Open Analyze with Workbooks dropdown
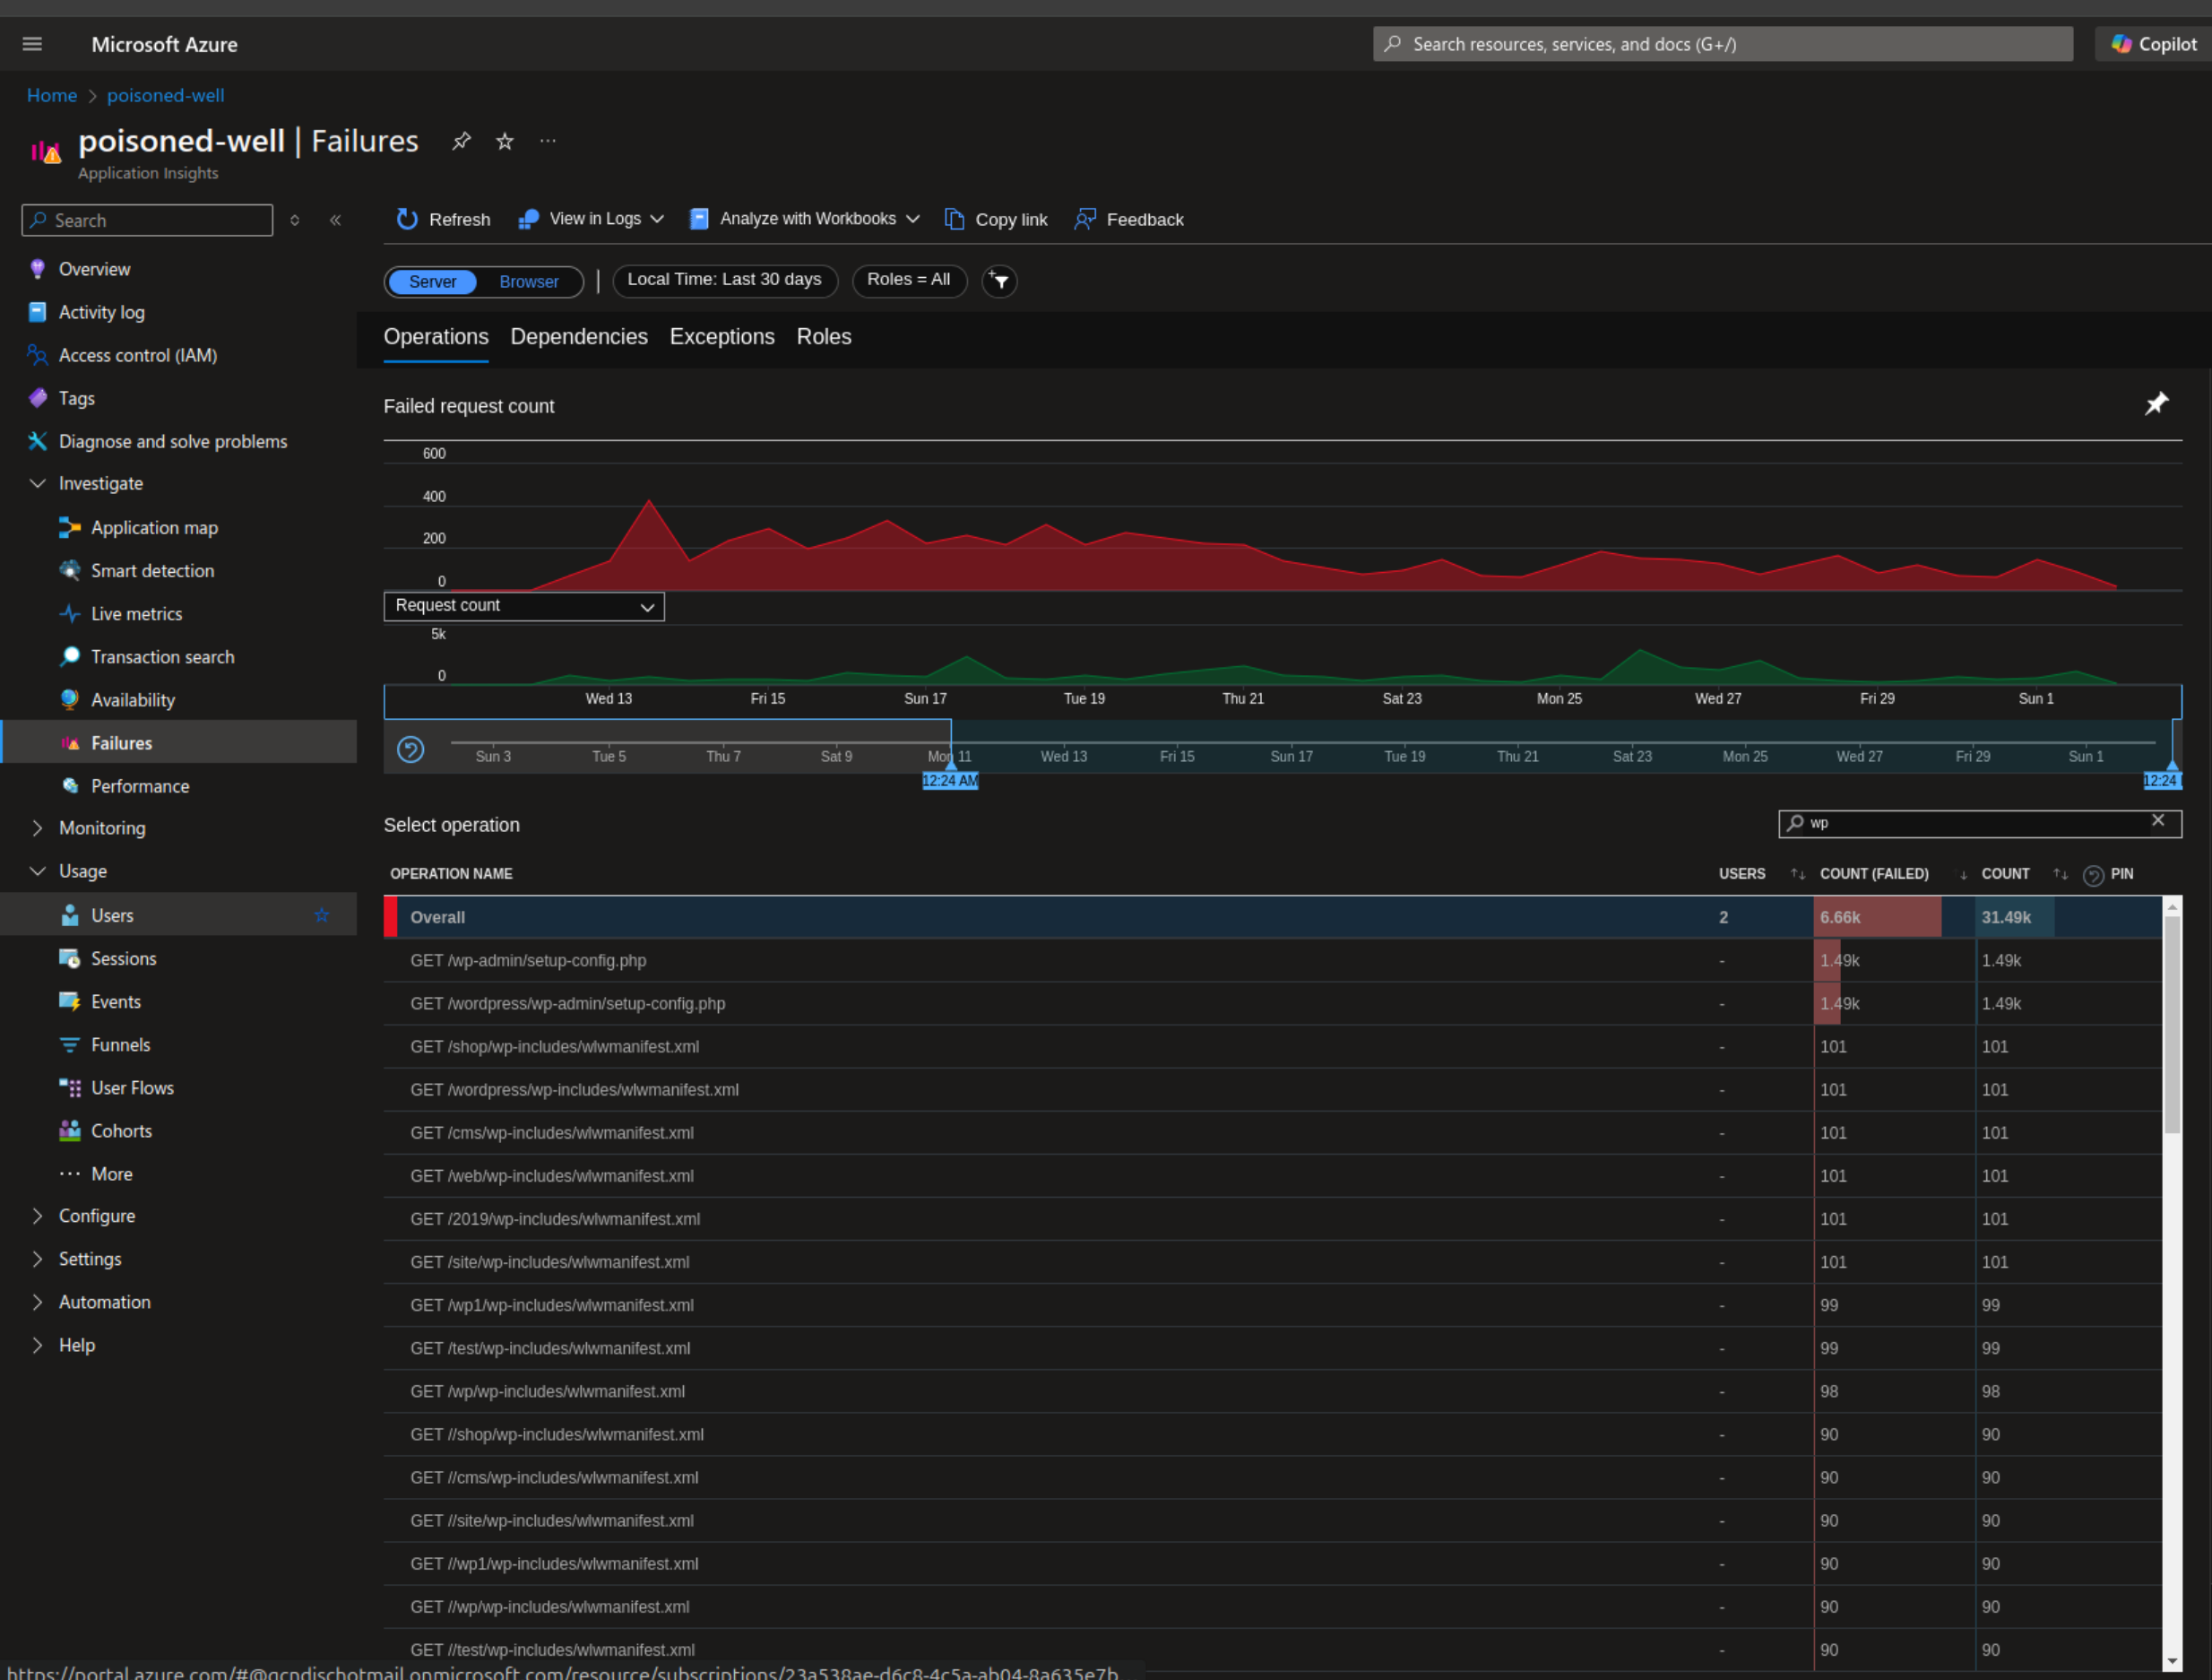Screen dimensions: 2212x1680 (x=804, y=219)
